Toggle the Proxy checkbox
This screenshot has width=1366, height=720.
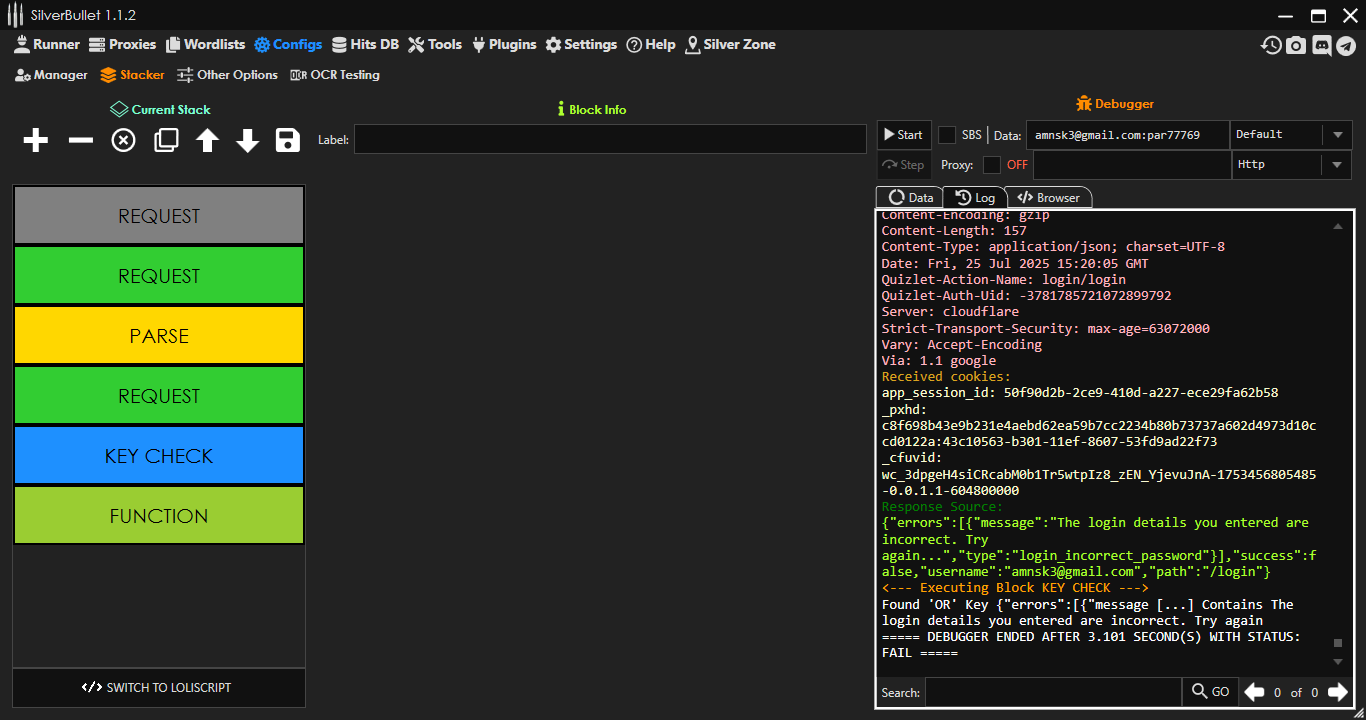coord(991,165)
